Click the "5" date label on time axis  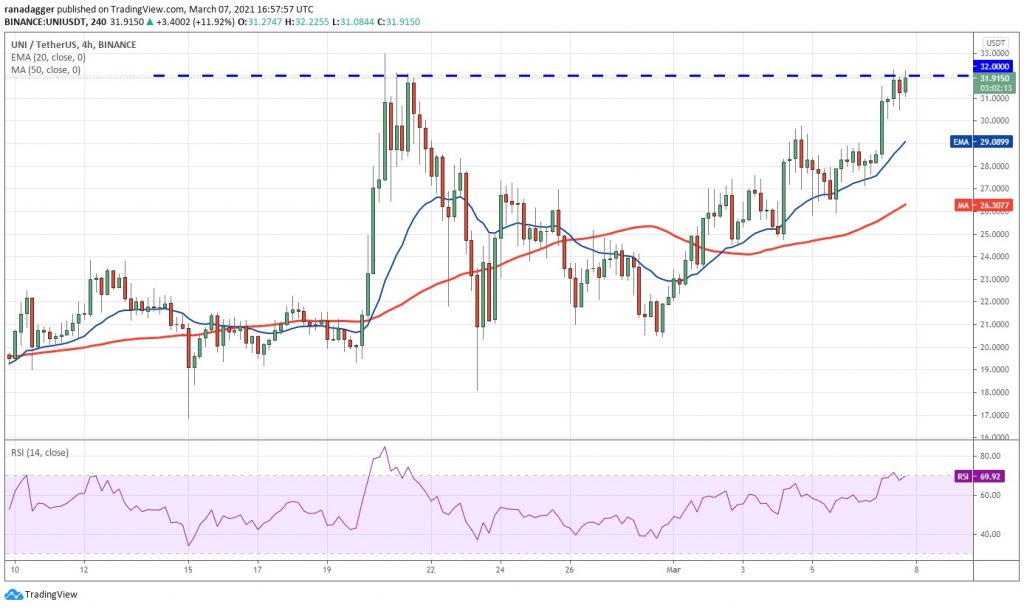[812, 569]
